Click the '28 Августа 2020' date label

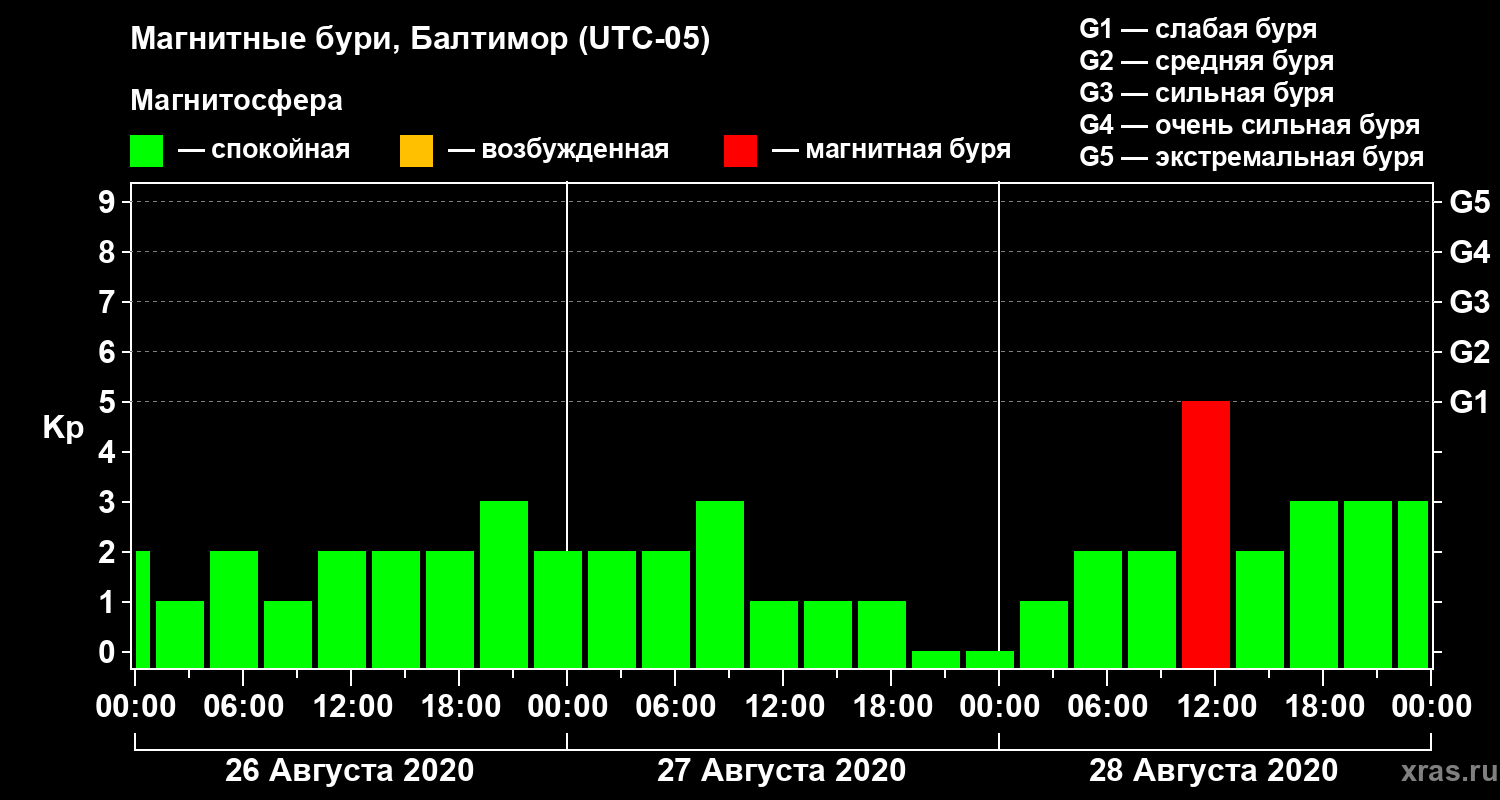pos(1213,771)
